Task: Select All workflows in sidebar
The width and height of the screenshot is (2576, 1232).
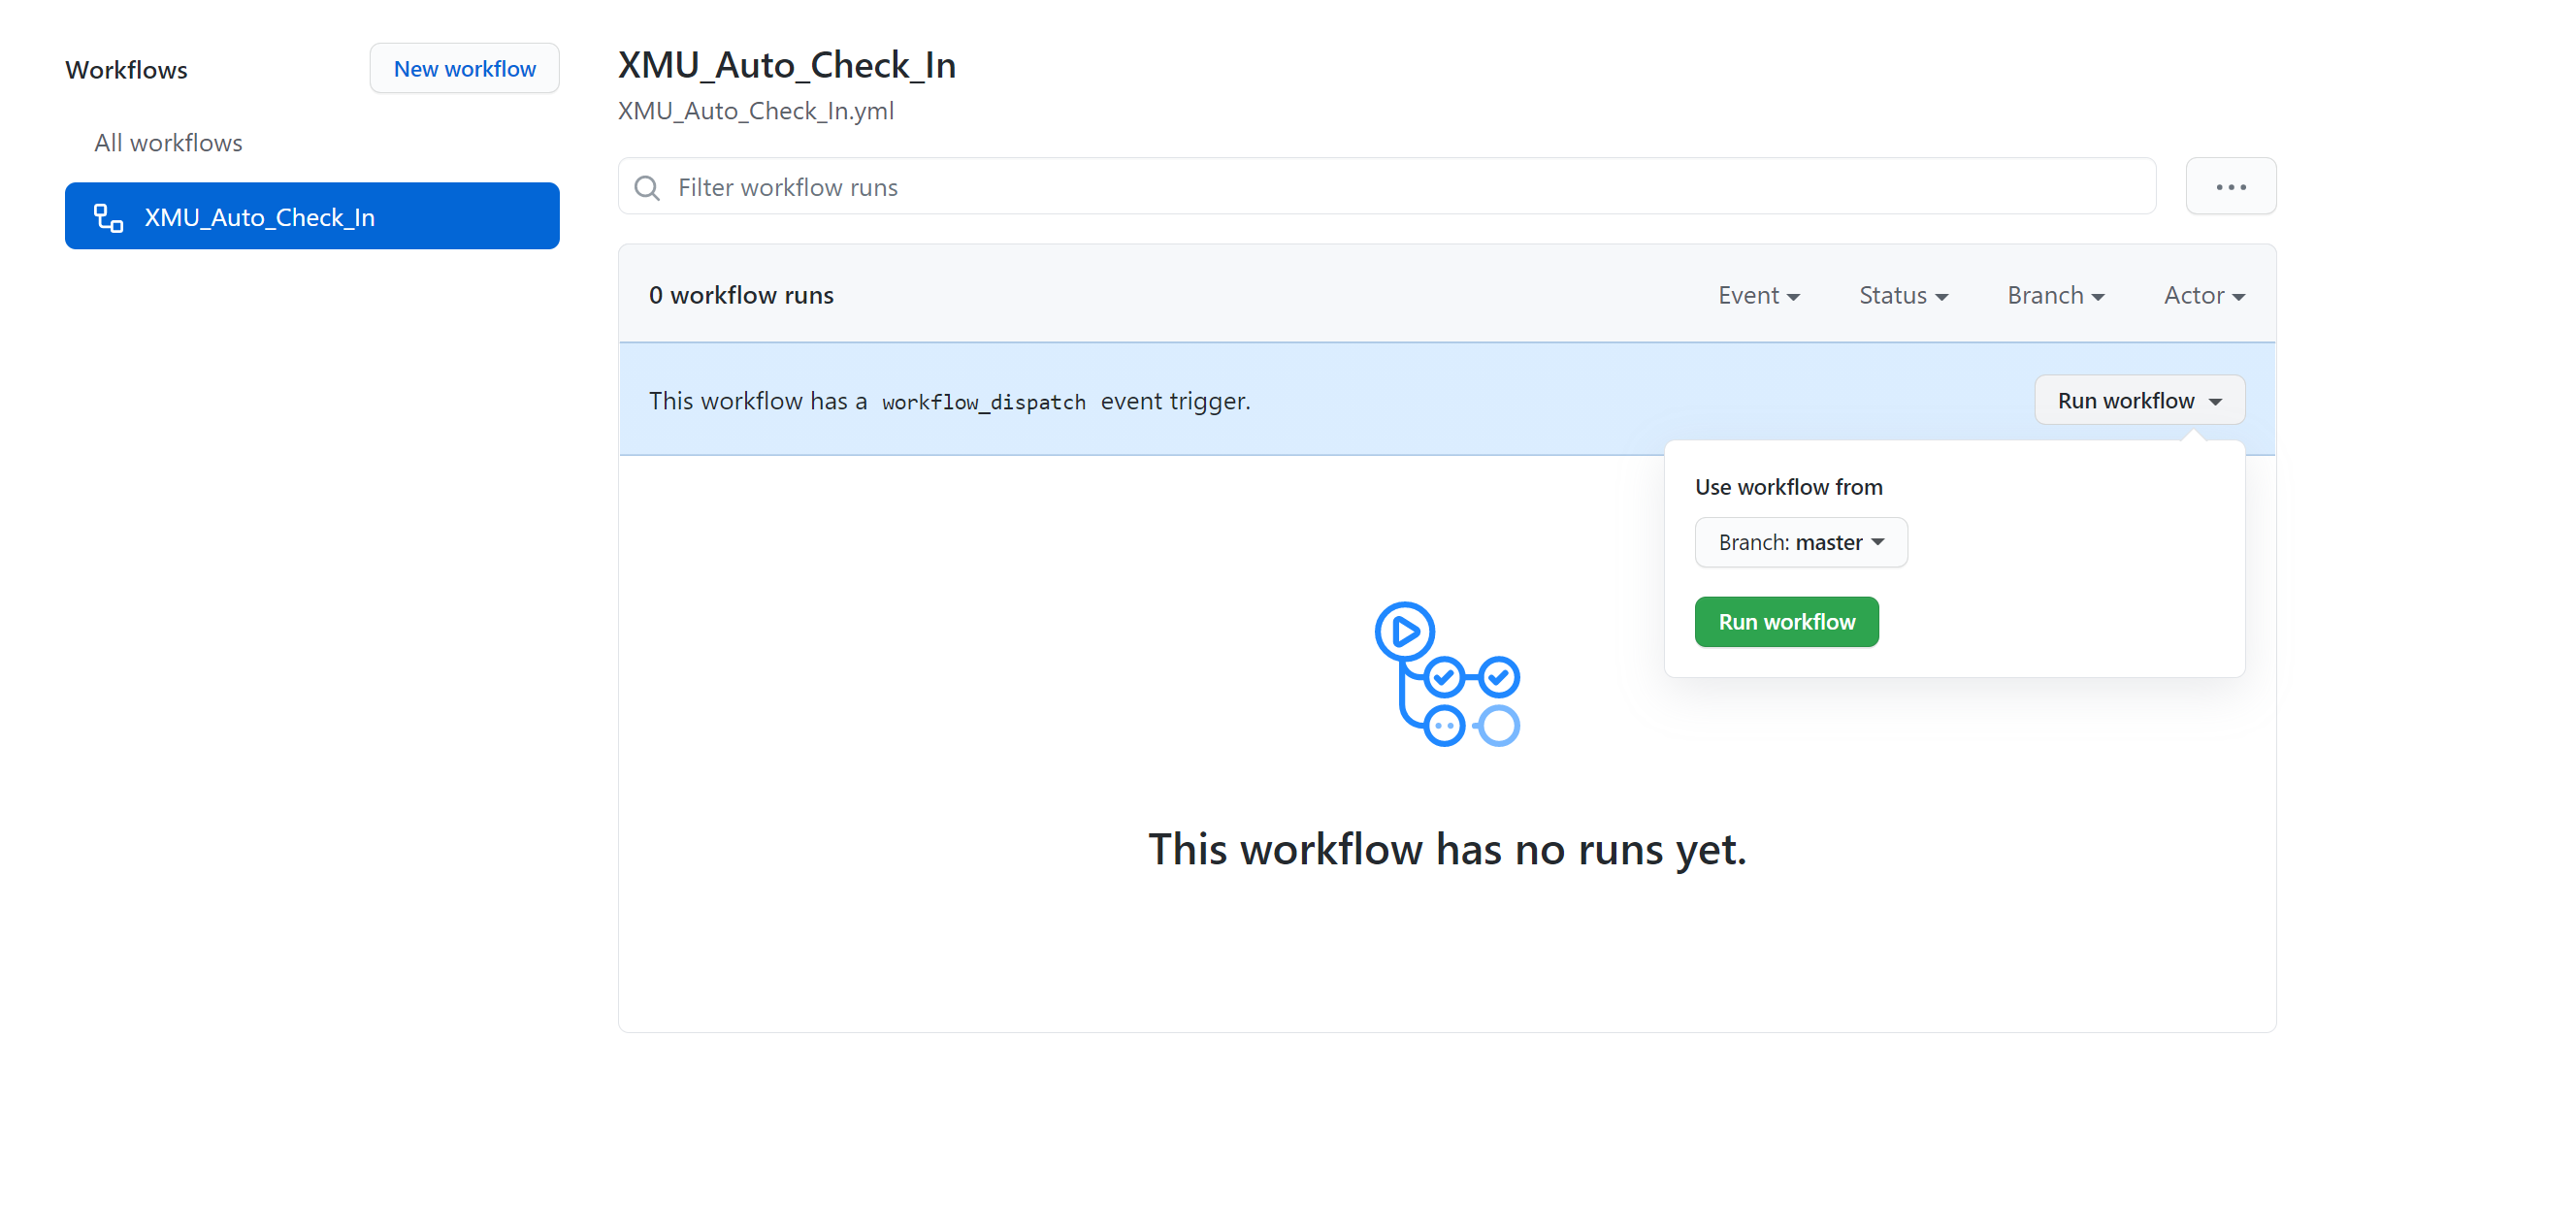Action: [168, 143]
